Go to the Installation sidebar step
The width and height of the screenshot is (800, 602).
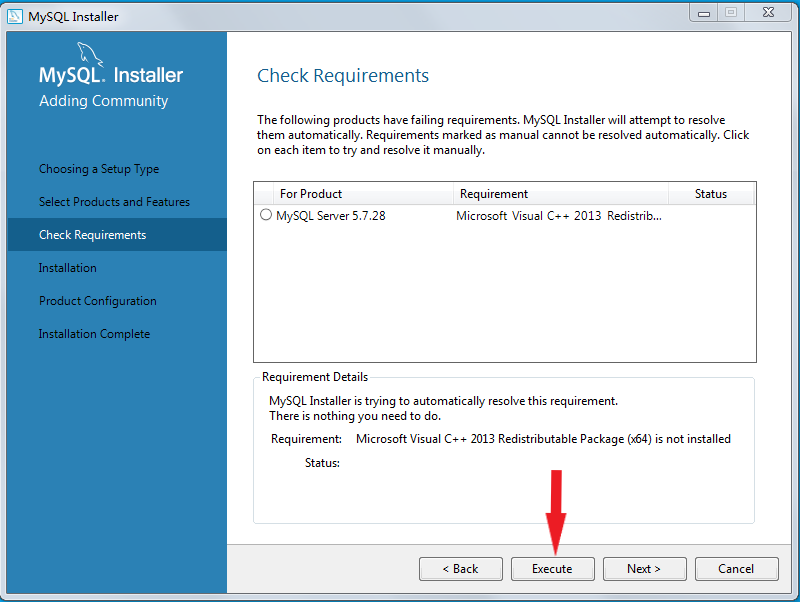[x=67, y=268]
